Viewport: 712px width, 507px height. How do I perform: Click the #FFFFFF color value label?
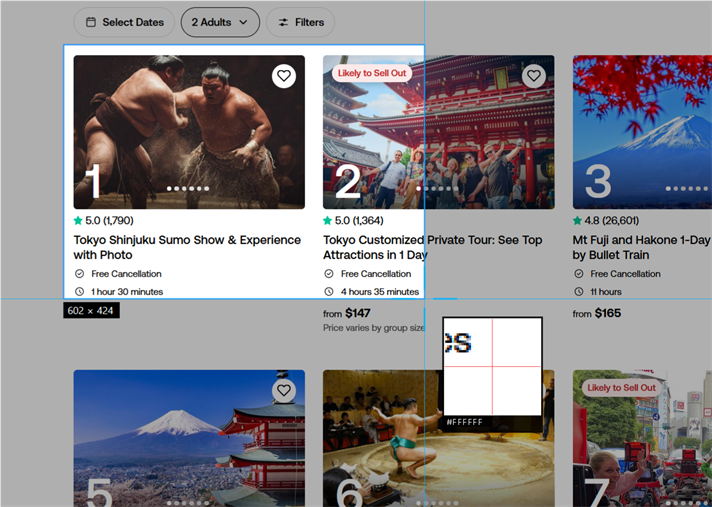[x=465, y=423]
